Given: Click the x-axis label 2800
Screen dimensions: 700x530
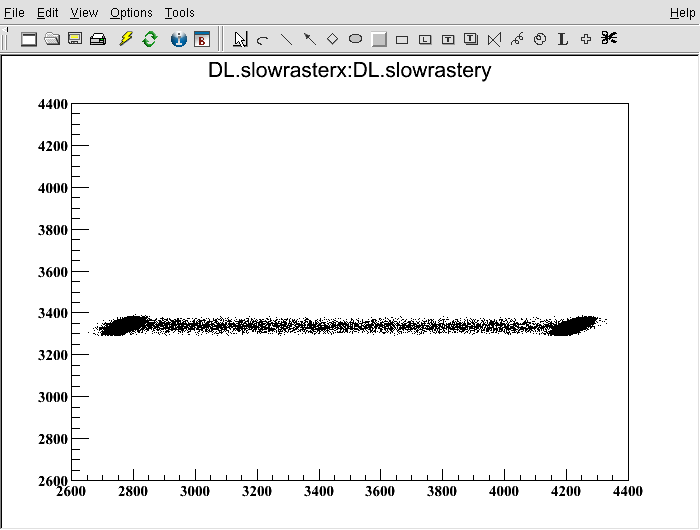Looking at the screenshot, I should [x=133, y=492].
